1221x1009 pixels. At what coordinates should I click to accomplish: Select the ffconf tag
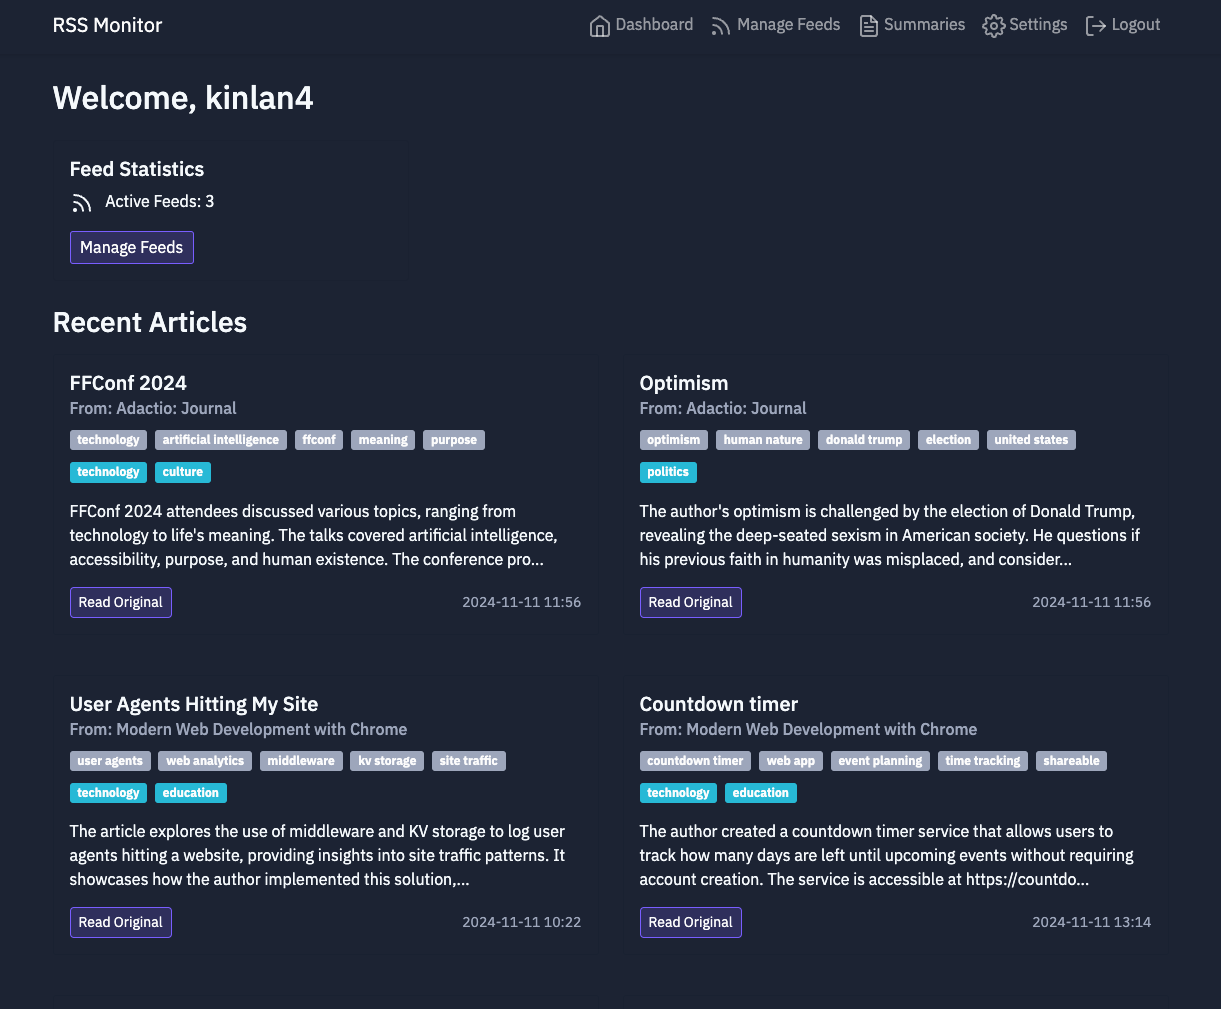(319, 440)
